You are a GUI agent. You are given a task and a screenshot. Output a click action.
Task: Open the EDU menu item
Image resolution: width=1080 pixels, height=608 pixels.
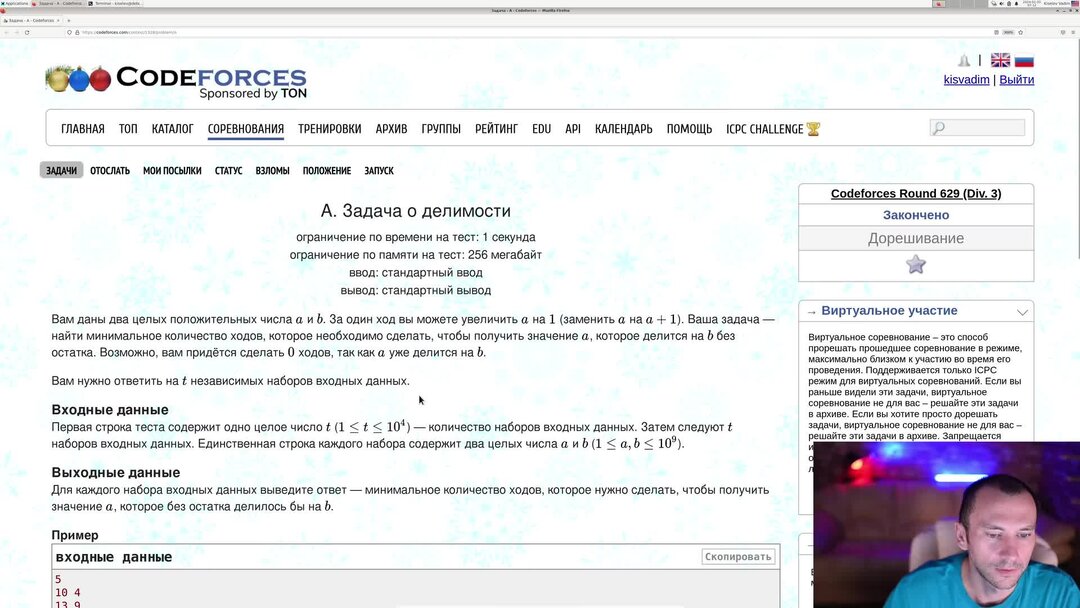(541, 129)
